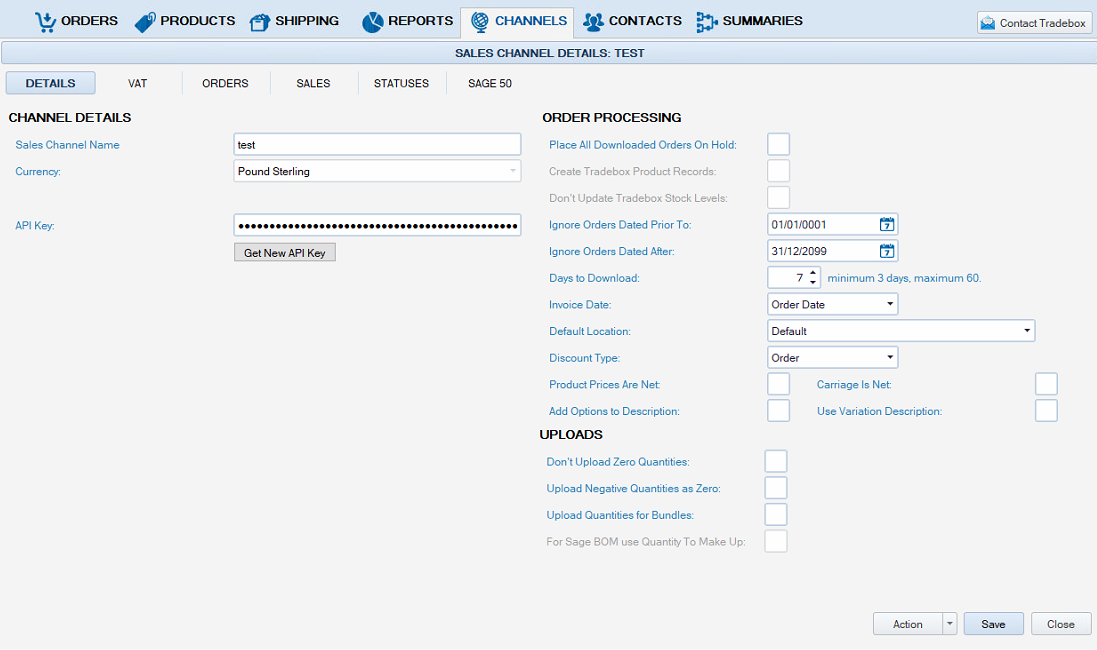Open calendar for Ignore Orders Dated Prior To
The width and height of the screenshot is (1097, 650).
click(x=886, y=224)
